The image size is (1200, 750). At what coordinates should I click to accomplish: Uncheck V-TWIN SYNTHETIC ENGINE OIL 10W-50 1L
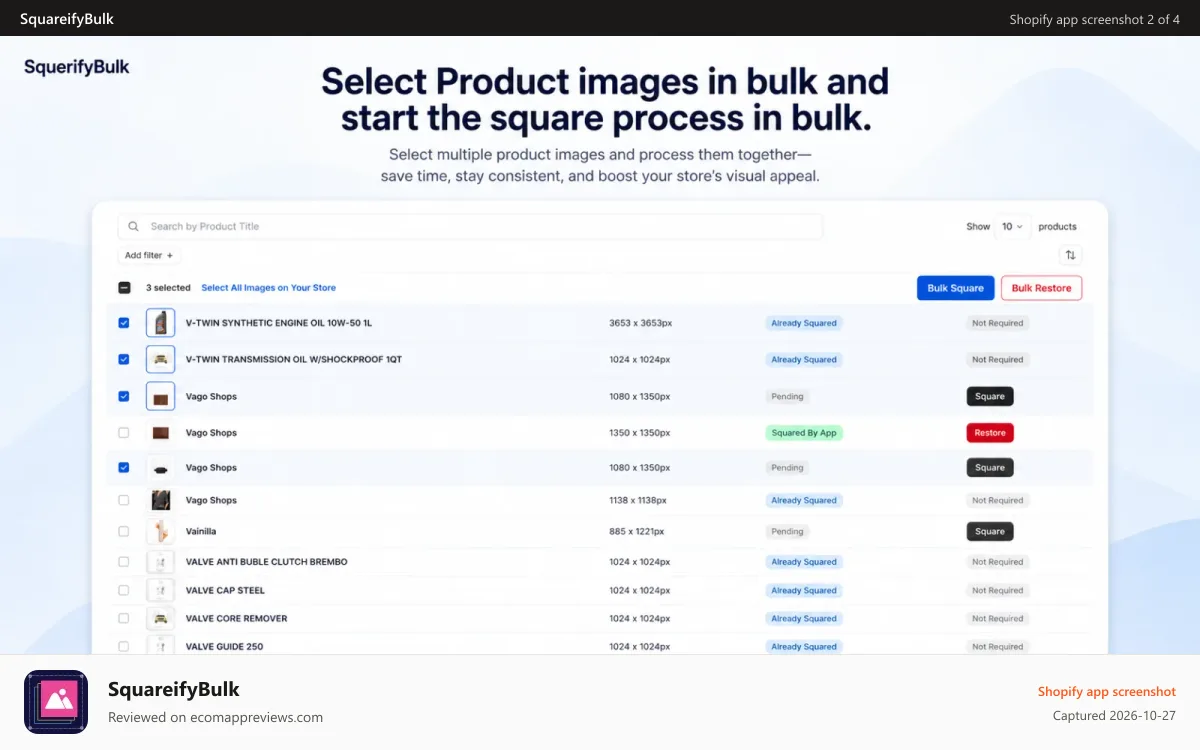click(x=124, y=323)
